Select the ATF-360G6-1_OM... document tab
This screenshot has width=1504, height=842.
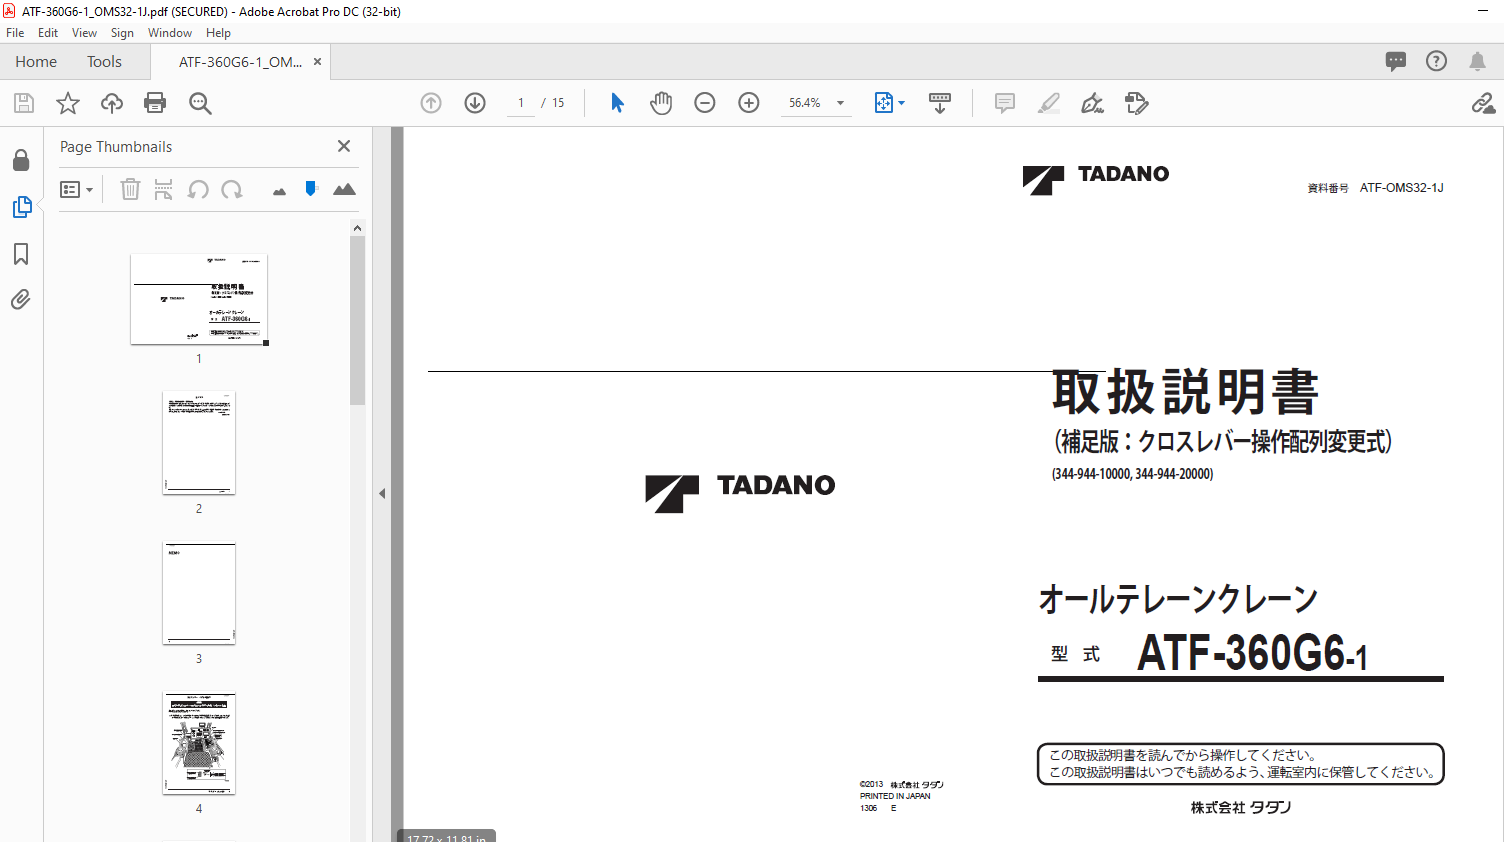pos(240,61)
